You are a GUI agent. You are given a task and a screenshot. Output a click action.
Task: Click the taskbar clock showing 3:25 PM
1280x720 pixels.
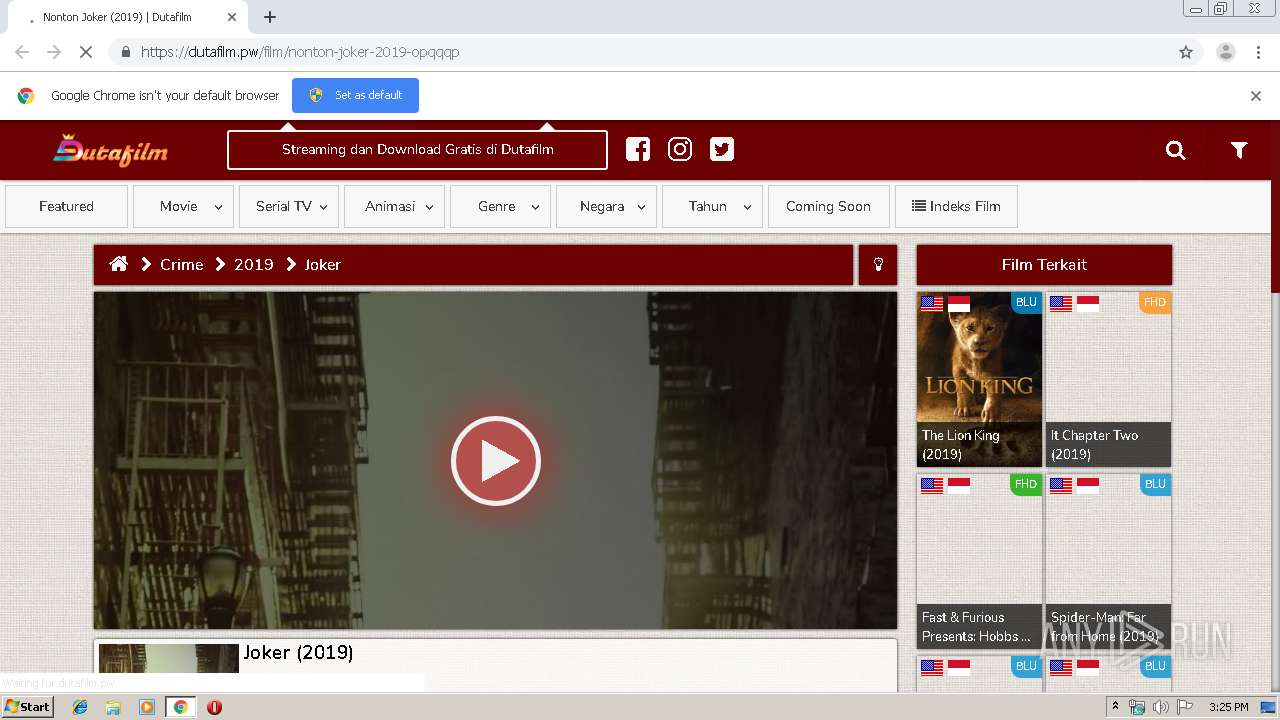click(1228, 707)
